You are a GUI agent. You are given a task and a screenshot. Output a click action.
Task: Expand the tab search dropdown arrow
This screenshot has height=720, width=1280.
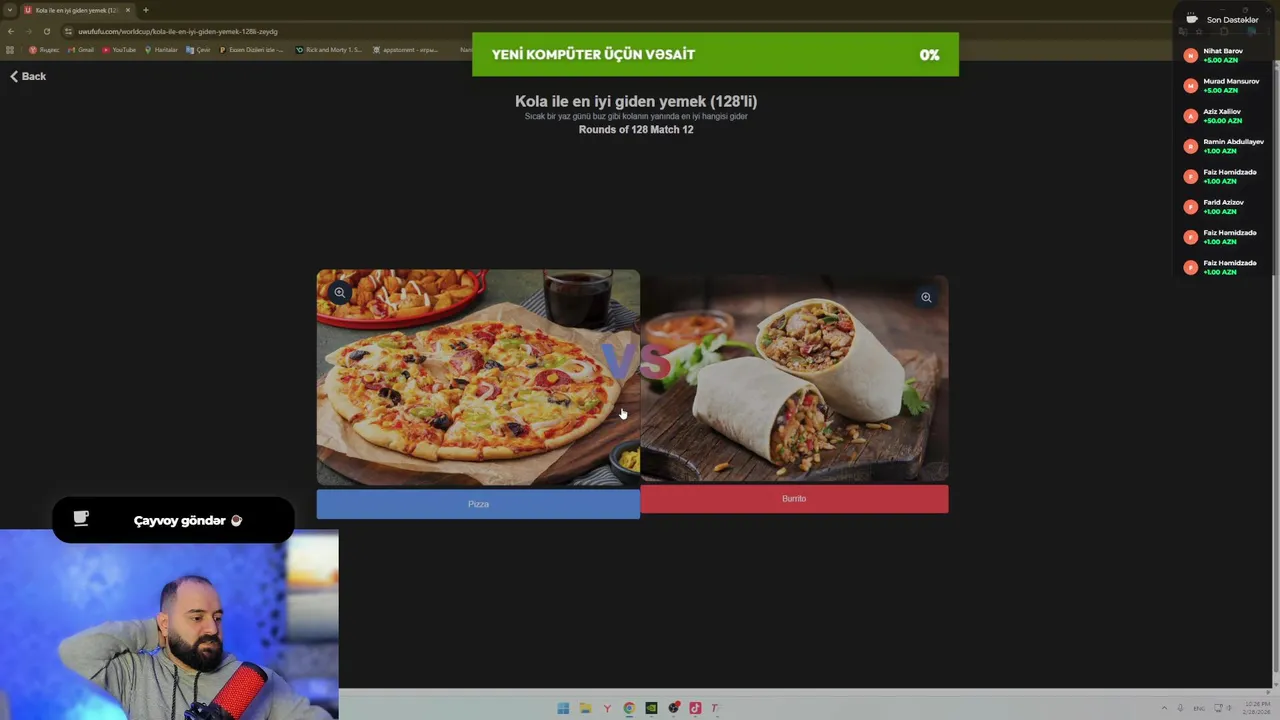point(9,10)
